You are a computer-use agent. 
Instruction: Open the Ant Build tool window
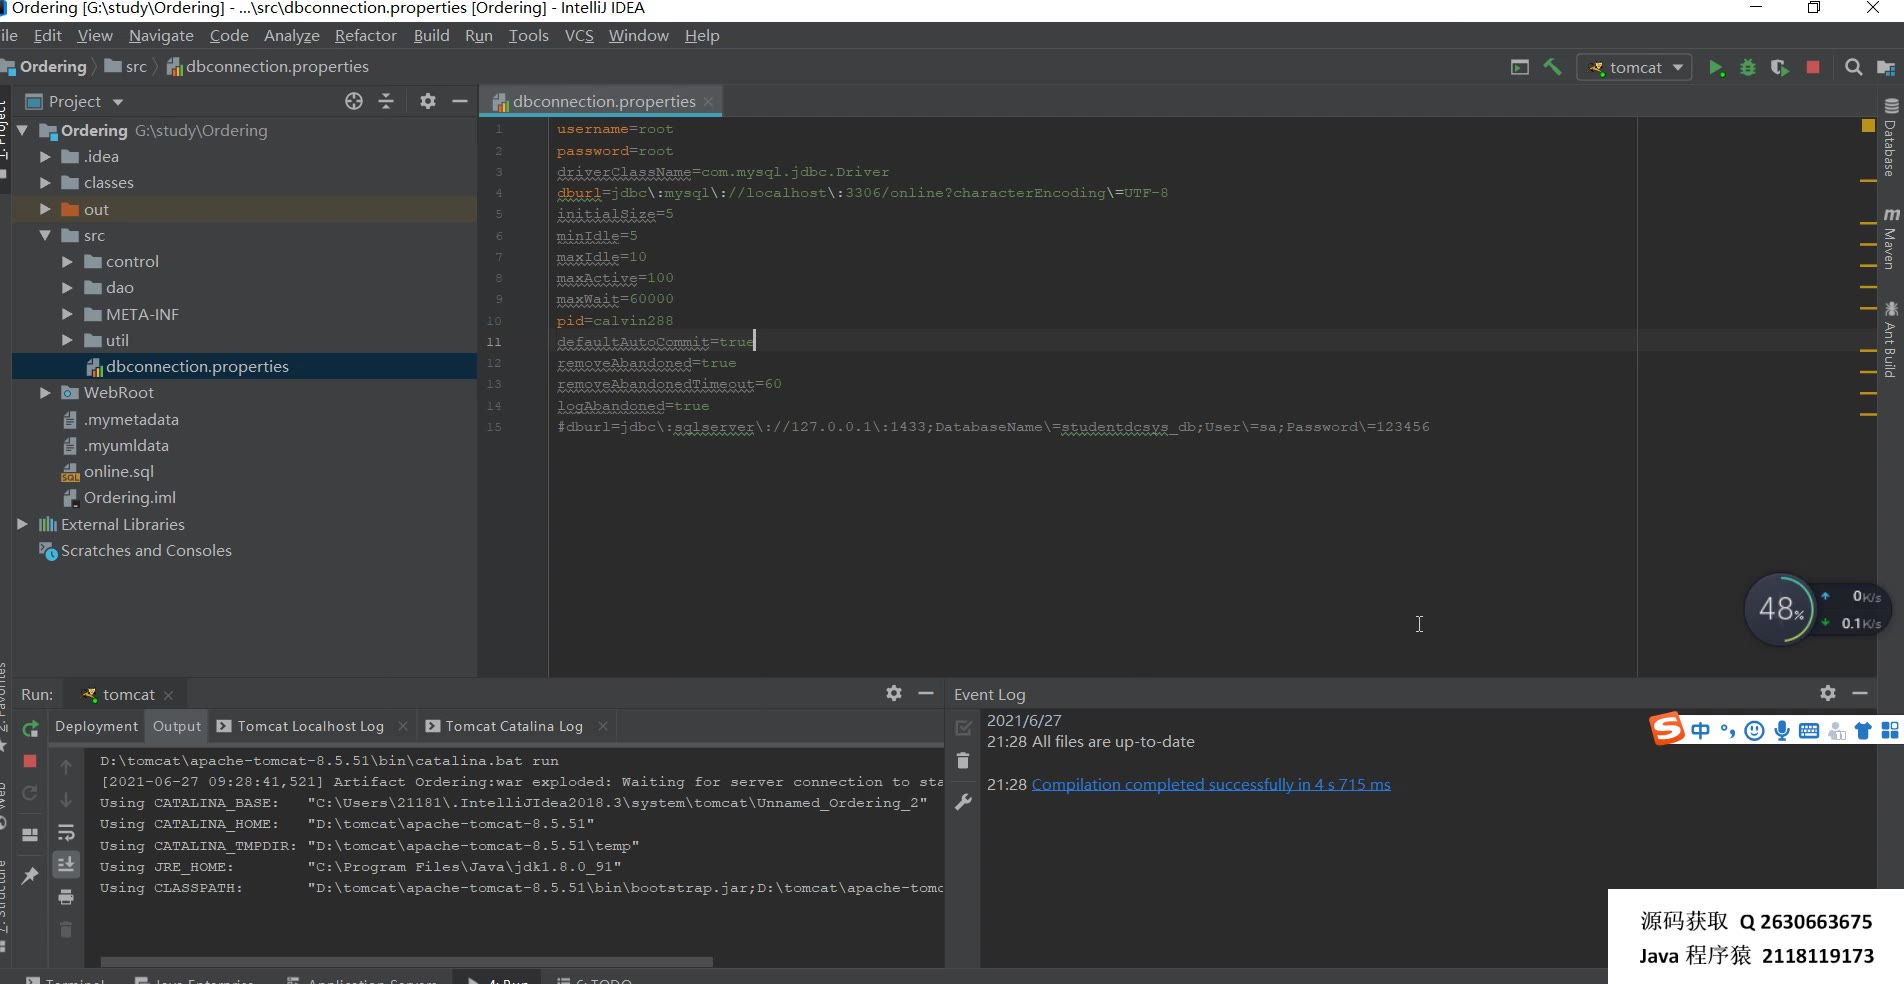1890,340
